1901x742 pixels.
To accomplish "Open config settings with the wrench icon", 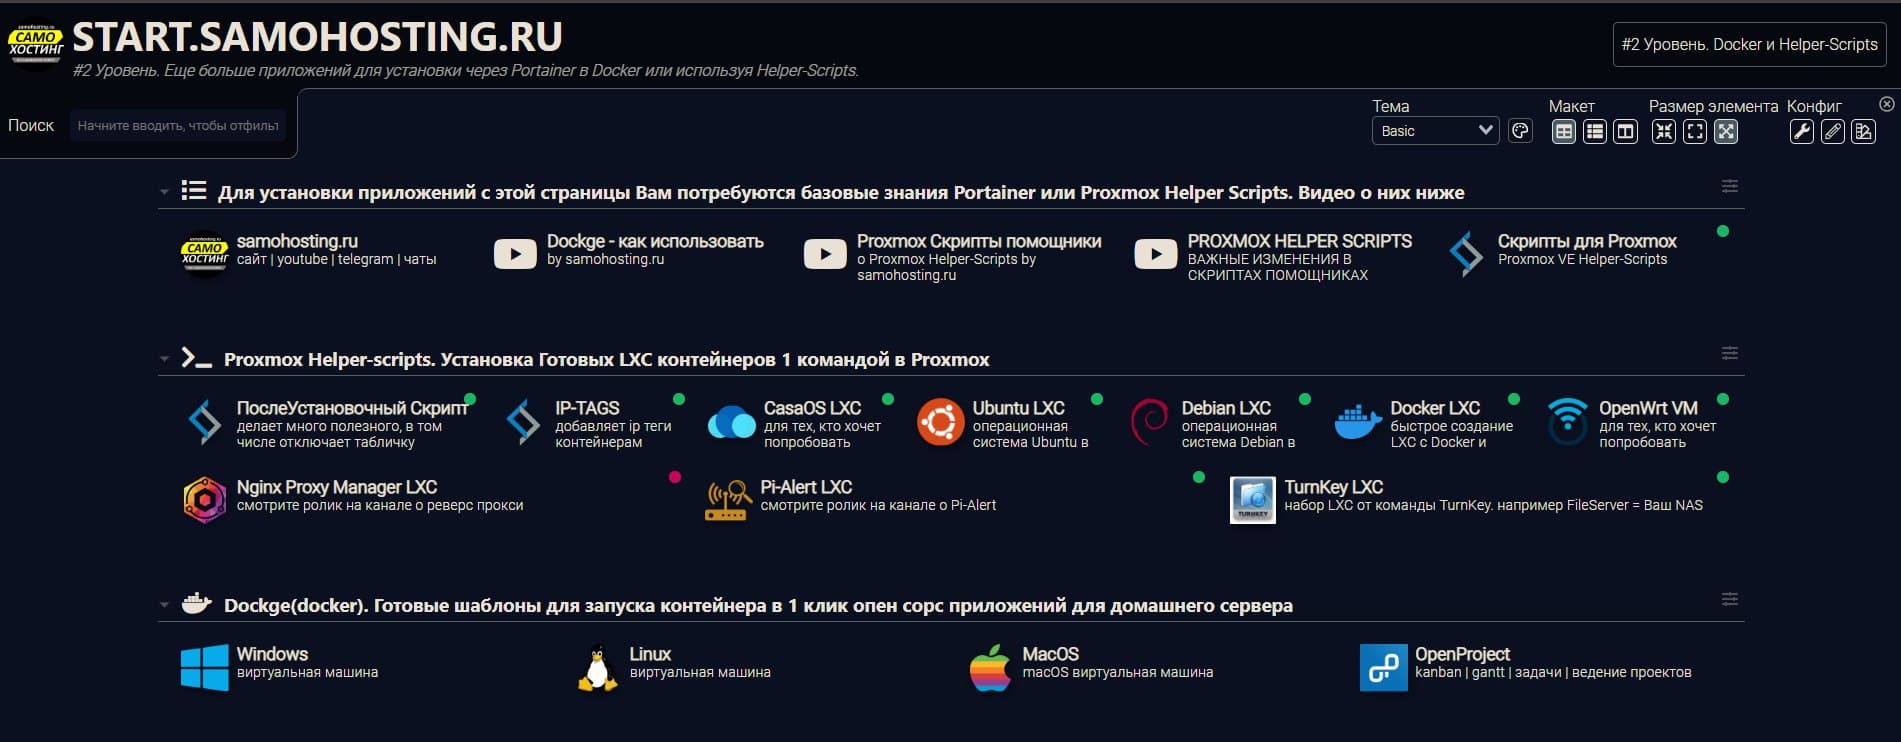I will [x=1802, y=131].
